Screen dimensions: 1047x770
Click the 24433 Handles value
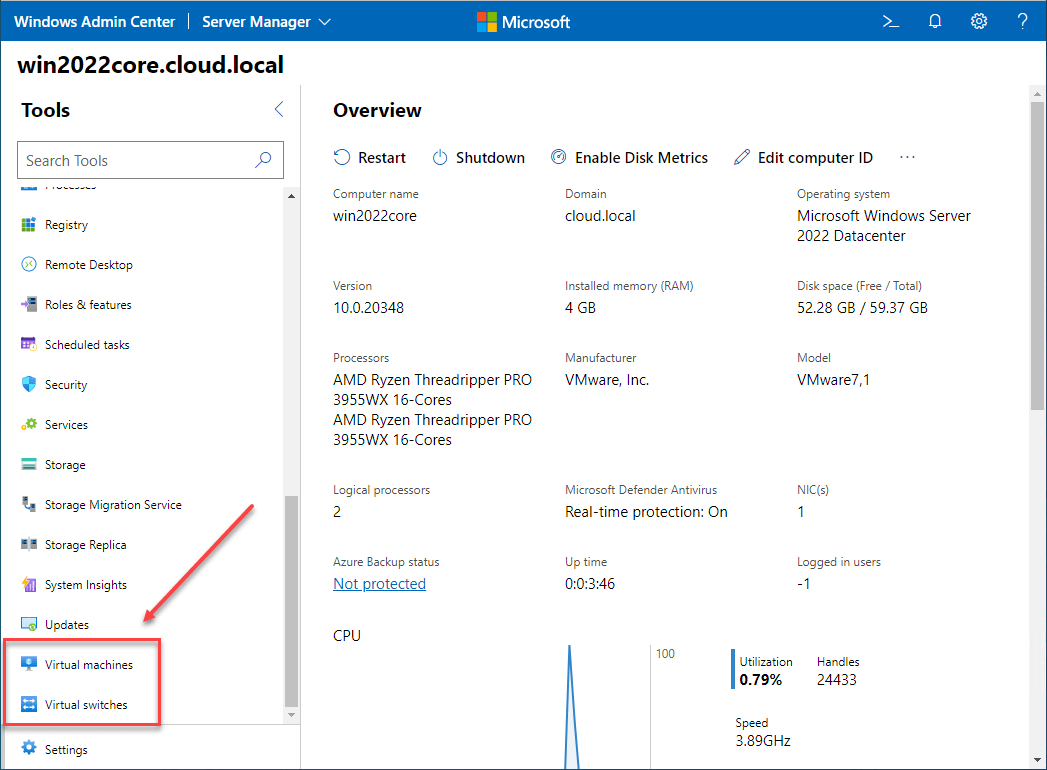coord(837,680)
